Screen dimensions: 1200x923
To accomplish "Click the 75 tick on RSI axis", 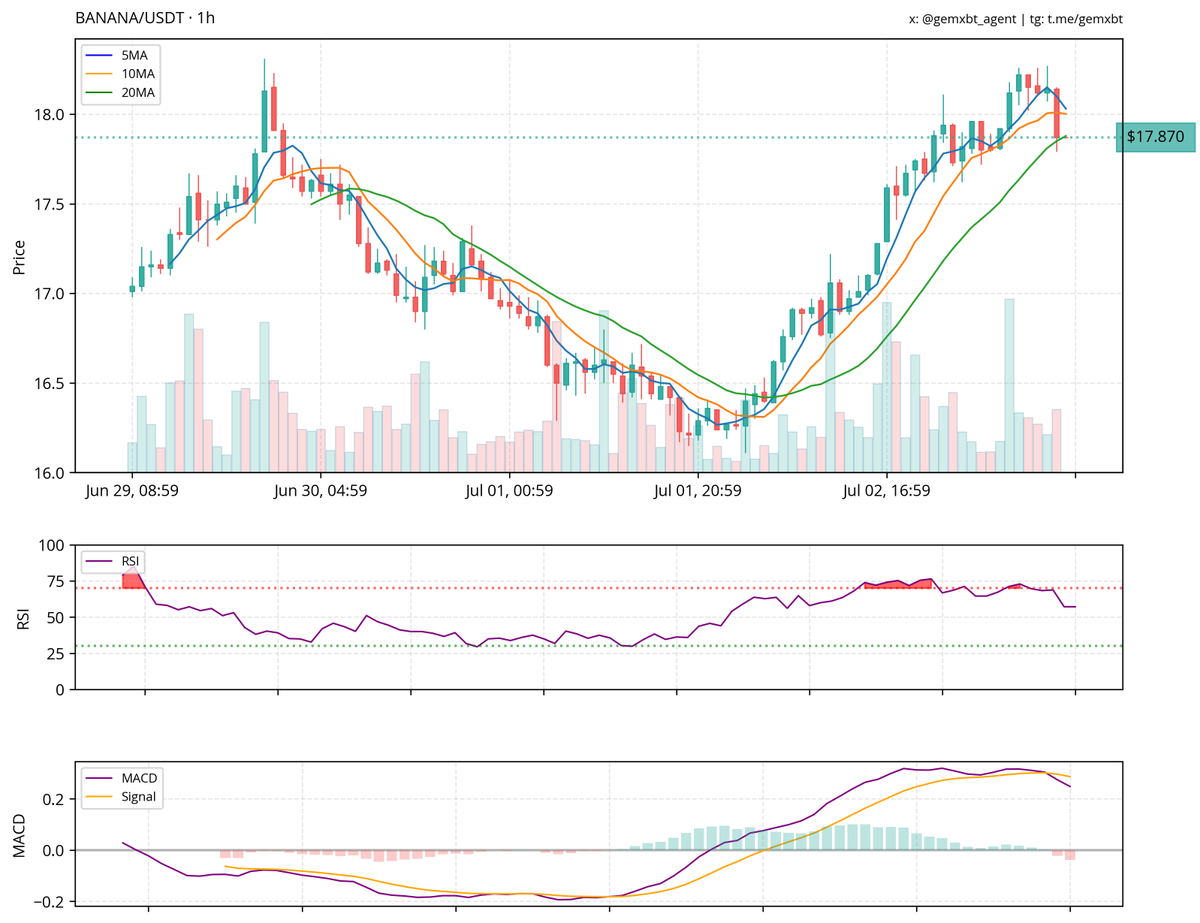I will point(55,582).
